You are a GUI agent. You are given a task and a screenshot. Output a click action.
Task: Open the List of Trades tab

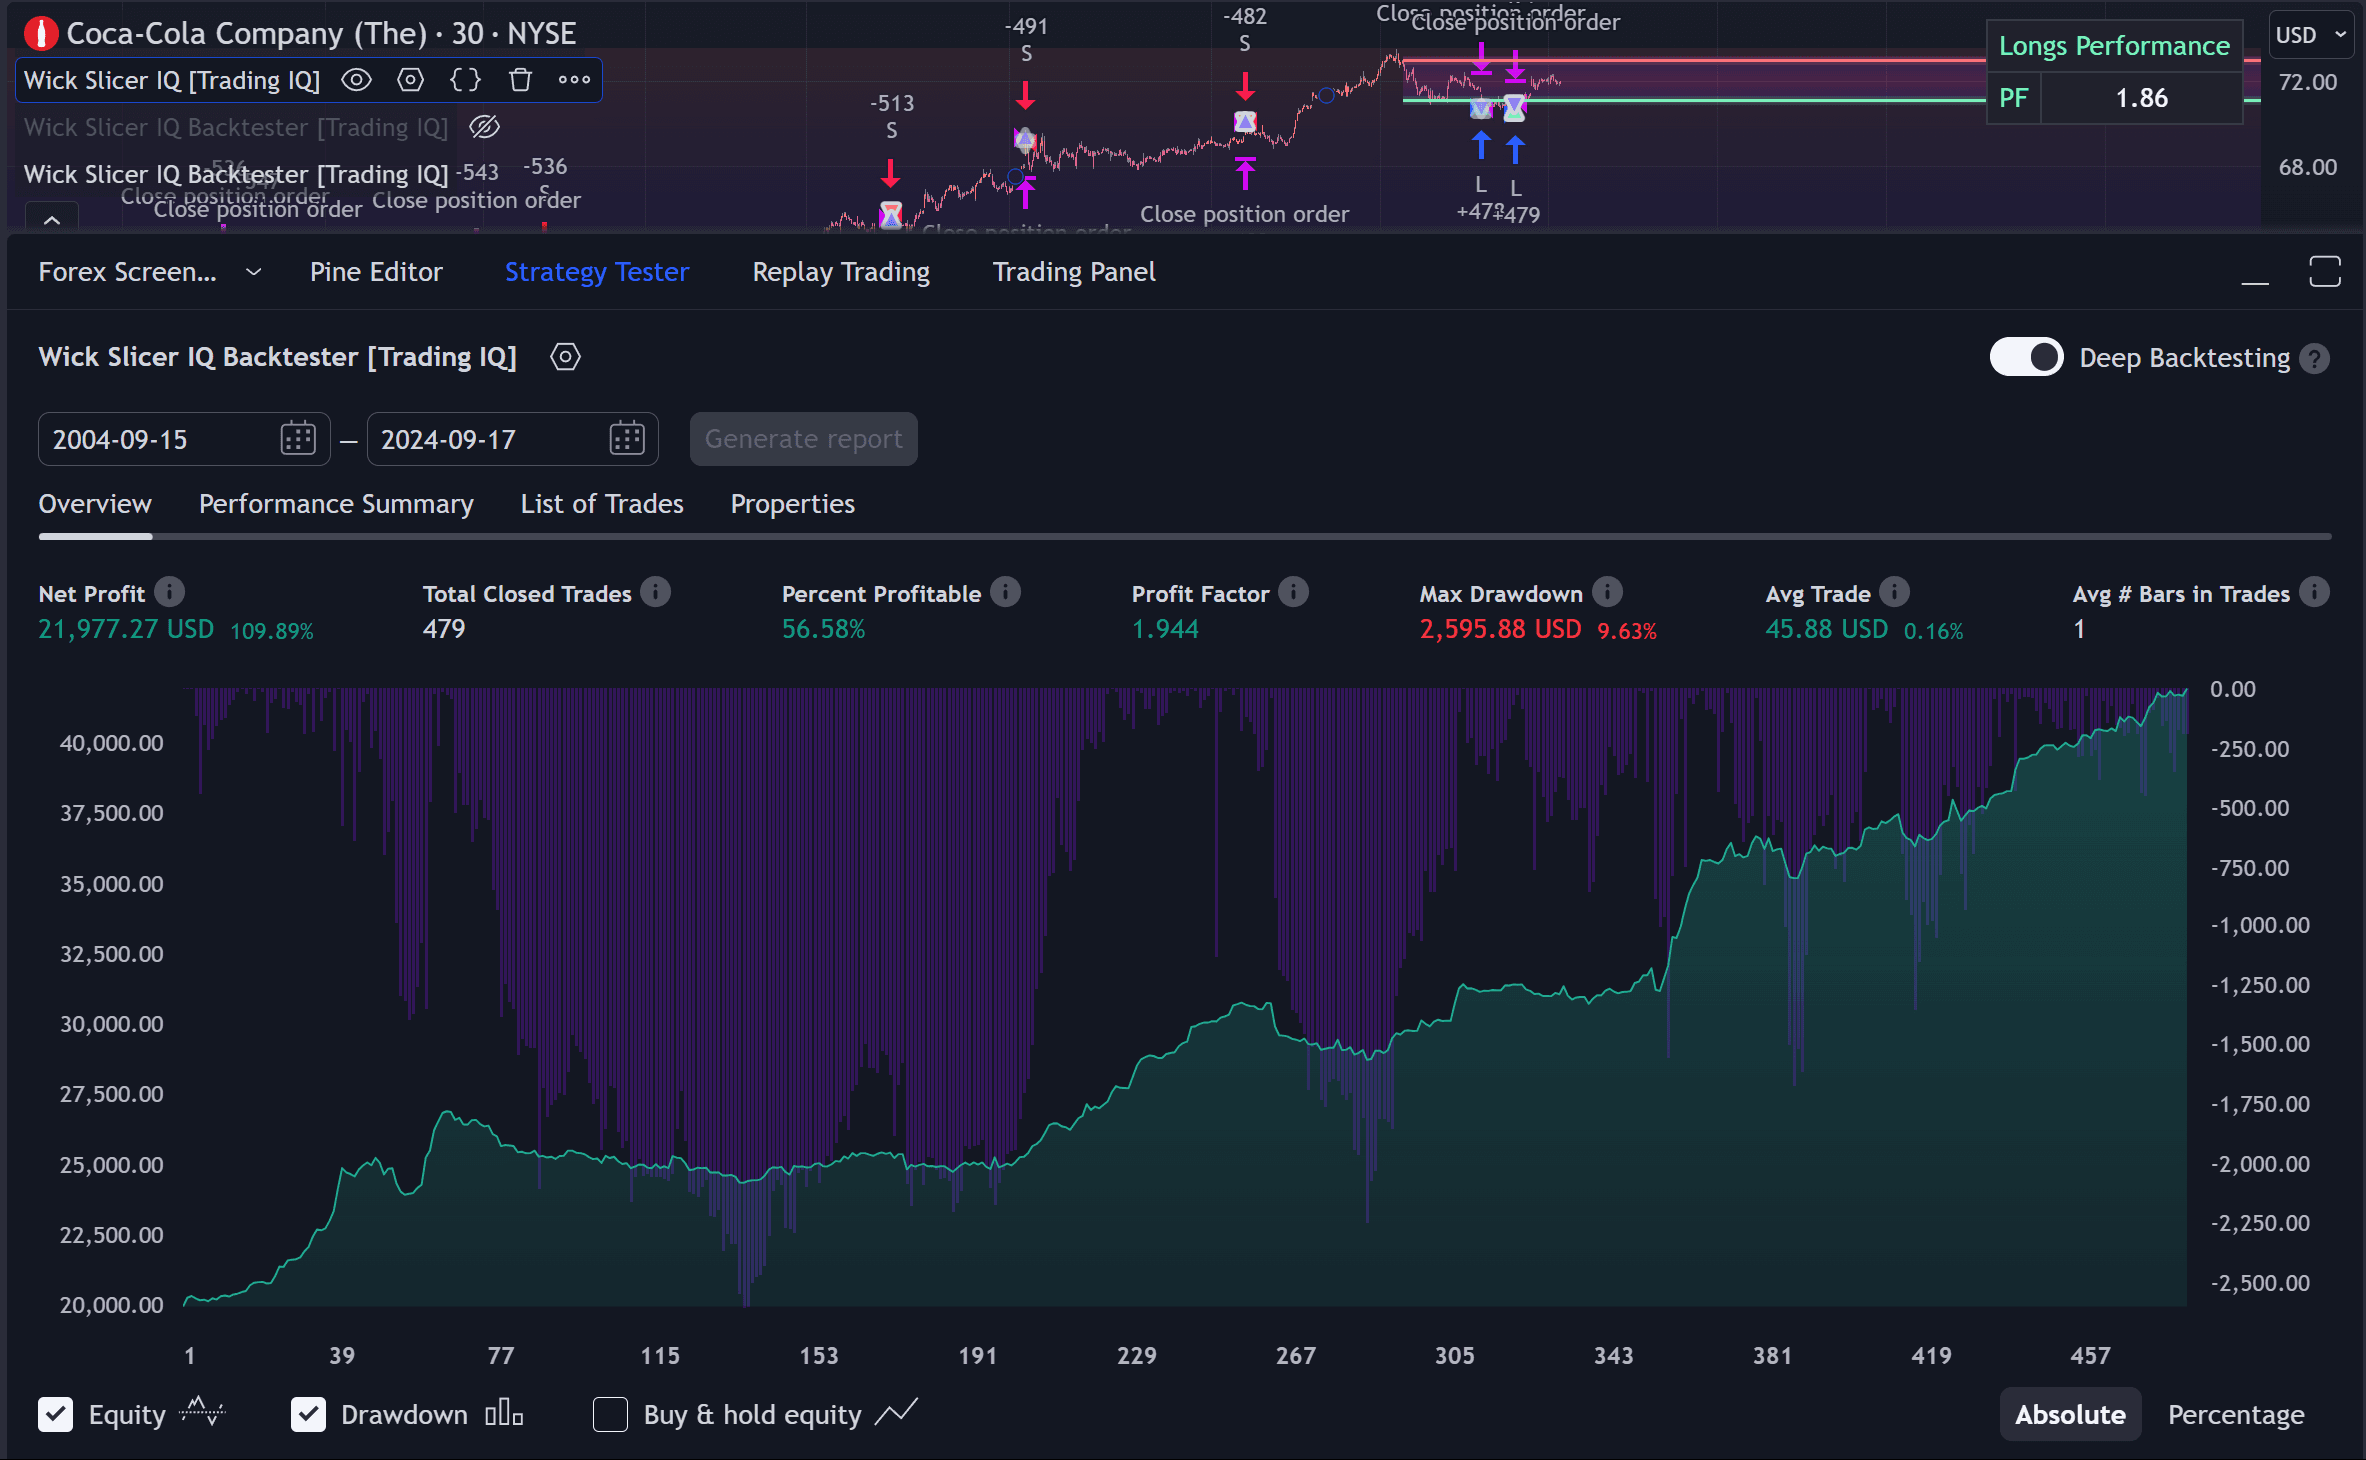pos(602,504)
